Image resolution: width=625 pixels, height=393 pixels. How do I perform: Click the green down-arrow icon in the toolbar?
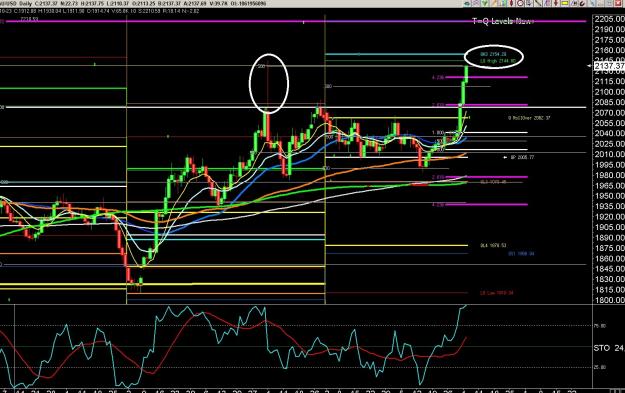485,4
